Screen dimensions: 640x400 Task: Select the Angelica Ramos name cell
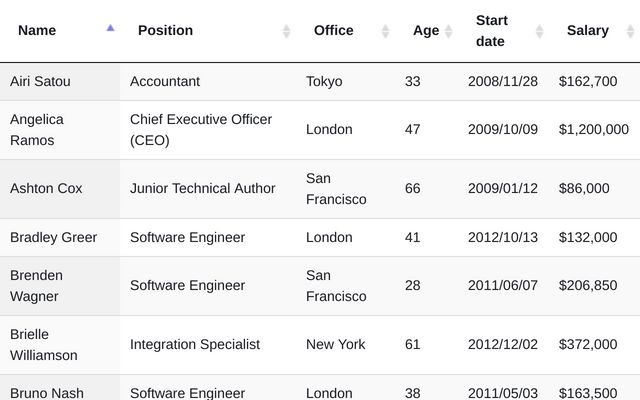tap(37, 130)
